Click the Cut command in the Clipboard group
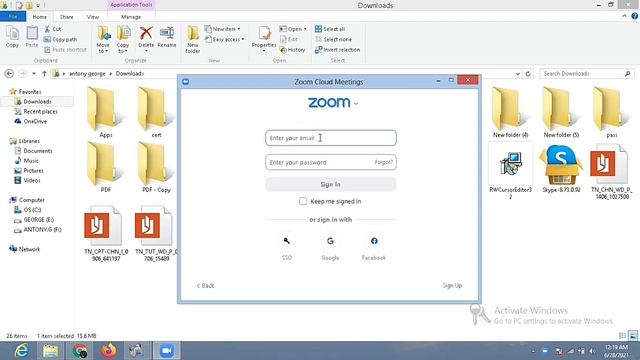Image resolution: width=640 pixels, height=360 pixels. pos(53,29)
